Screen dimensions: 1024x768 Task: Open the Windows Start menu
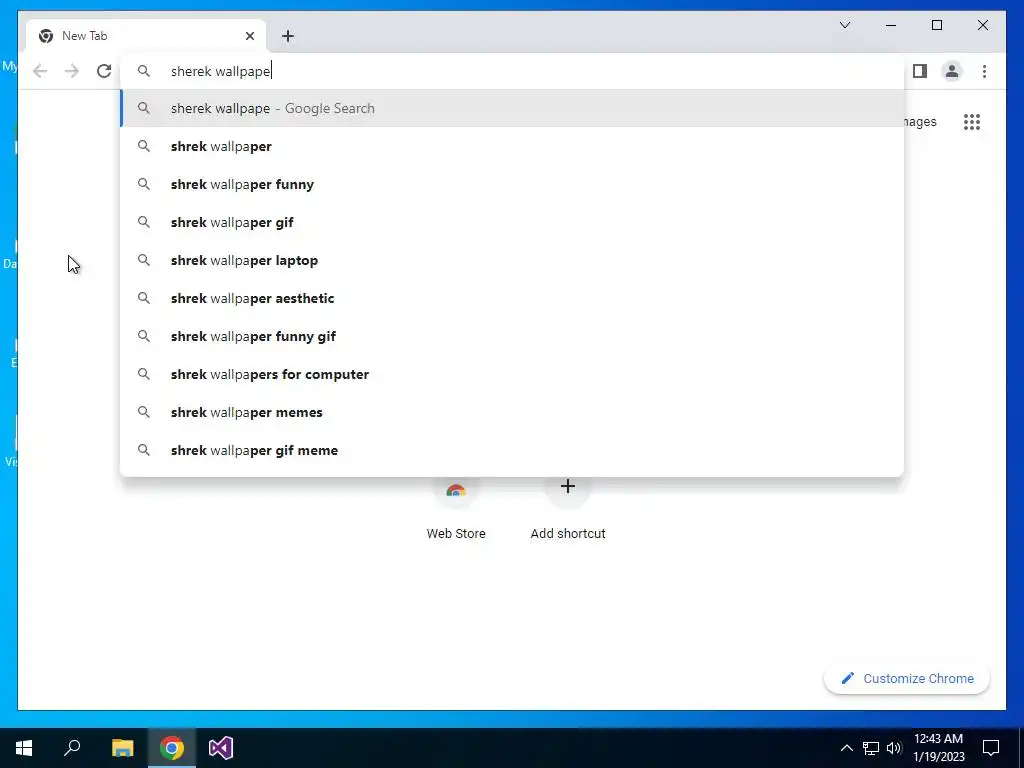click(24, 748)
